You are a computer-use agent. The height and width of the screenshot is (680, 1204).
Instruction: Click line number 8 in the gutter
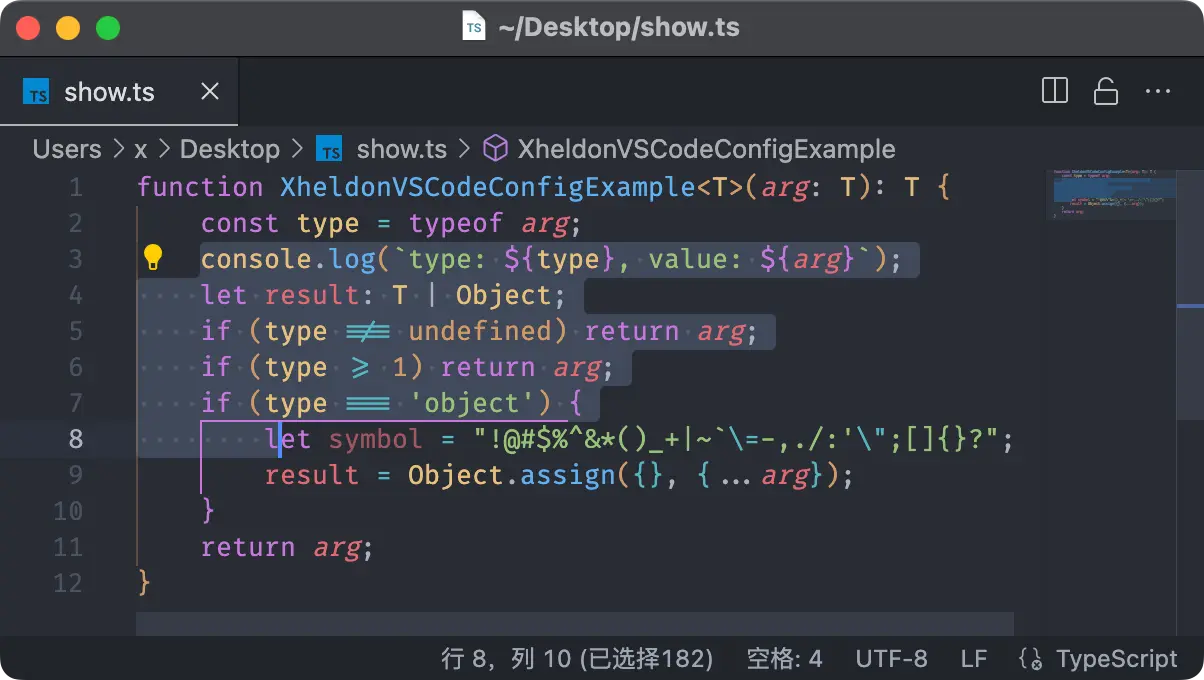[76, 439]
